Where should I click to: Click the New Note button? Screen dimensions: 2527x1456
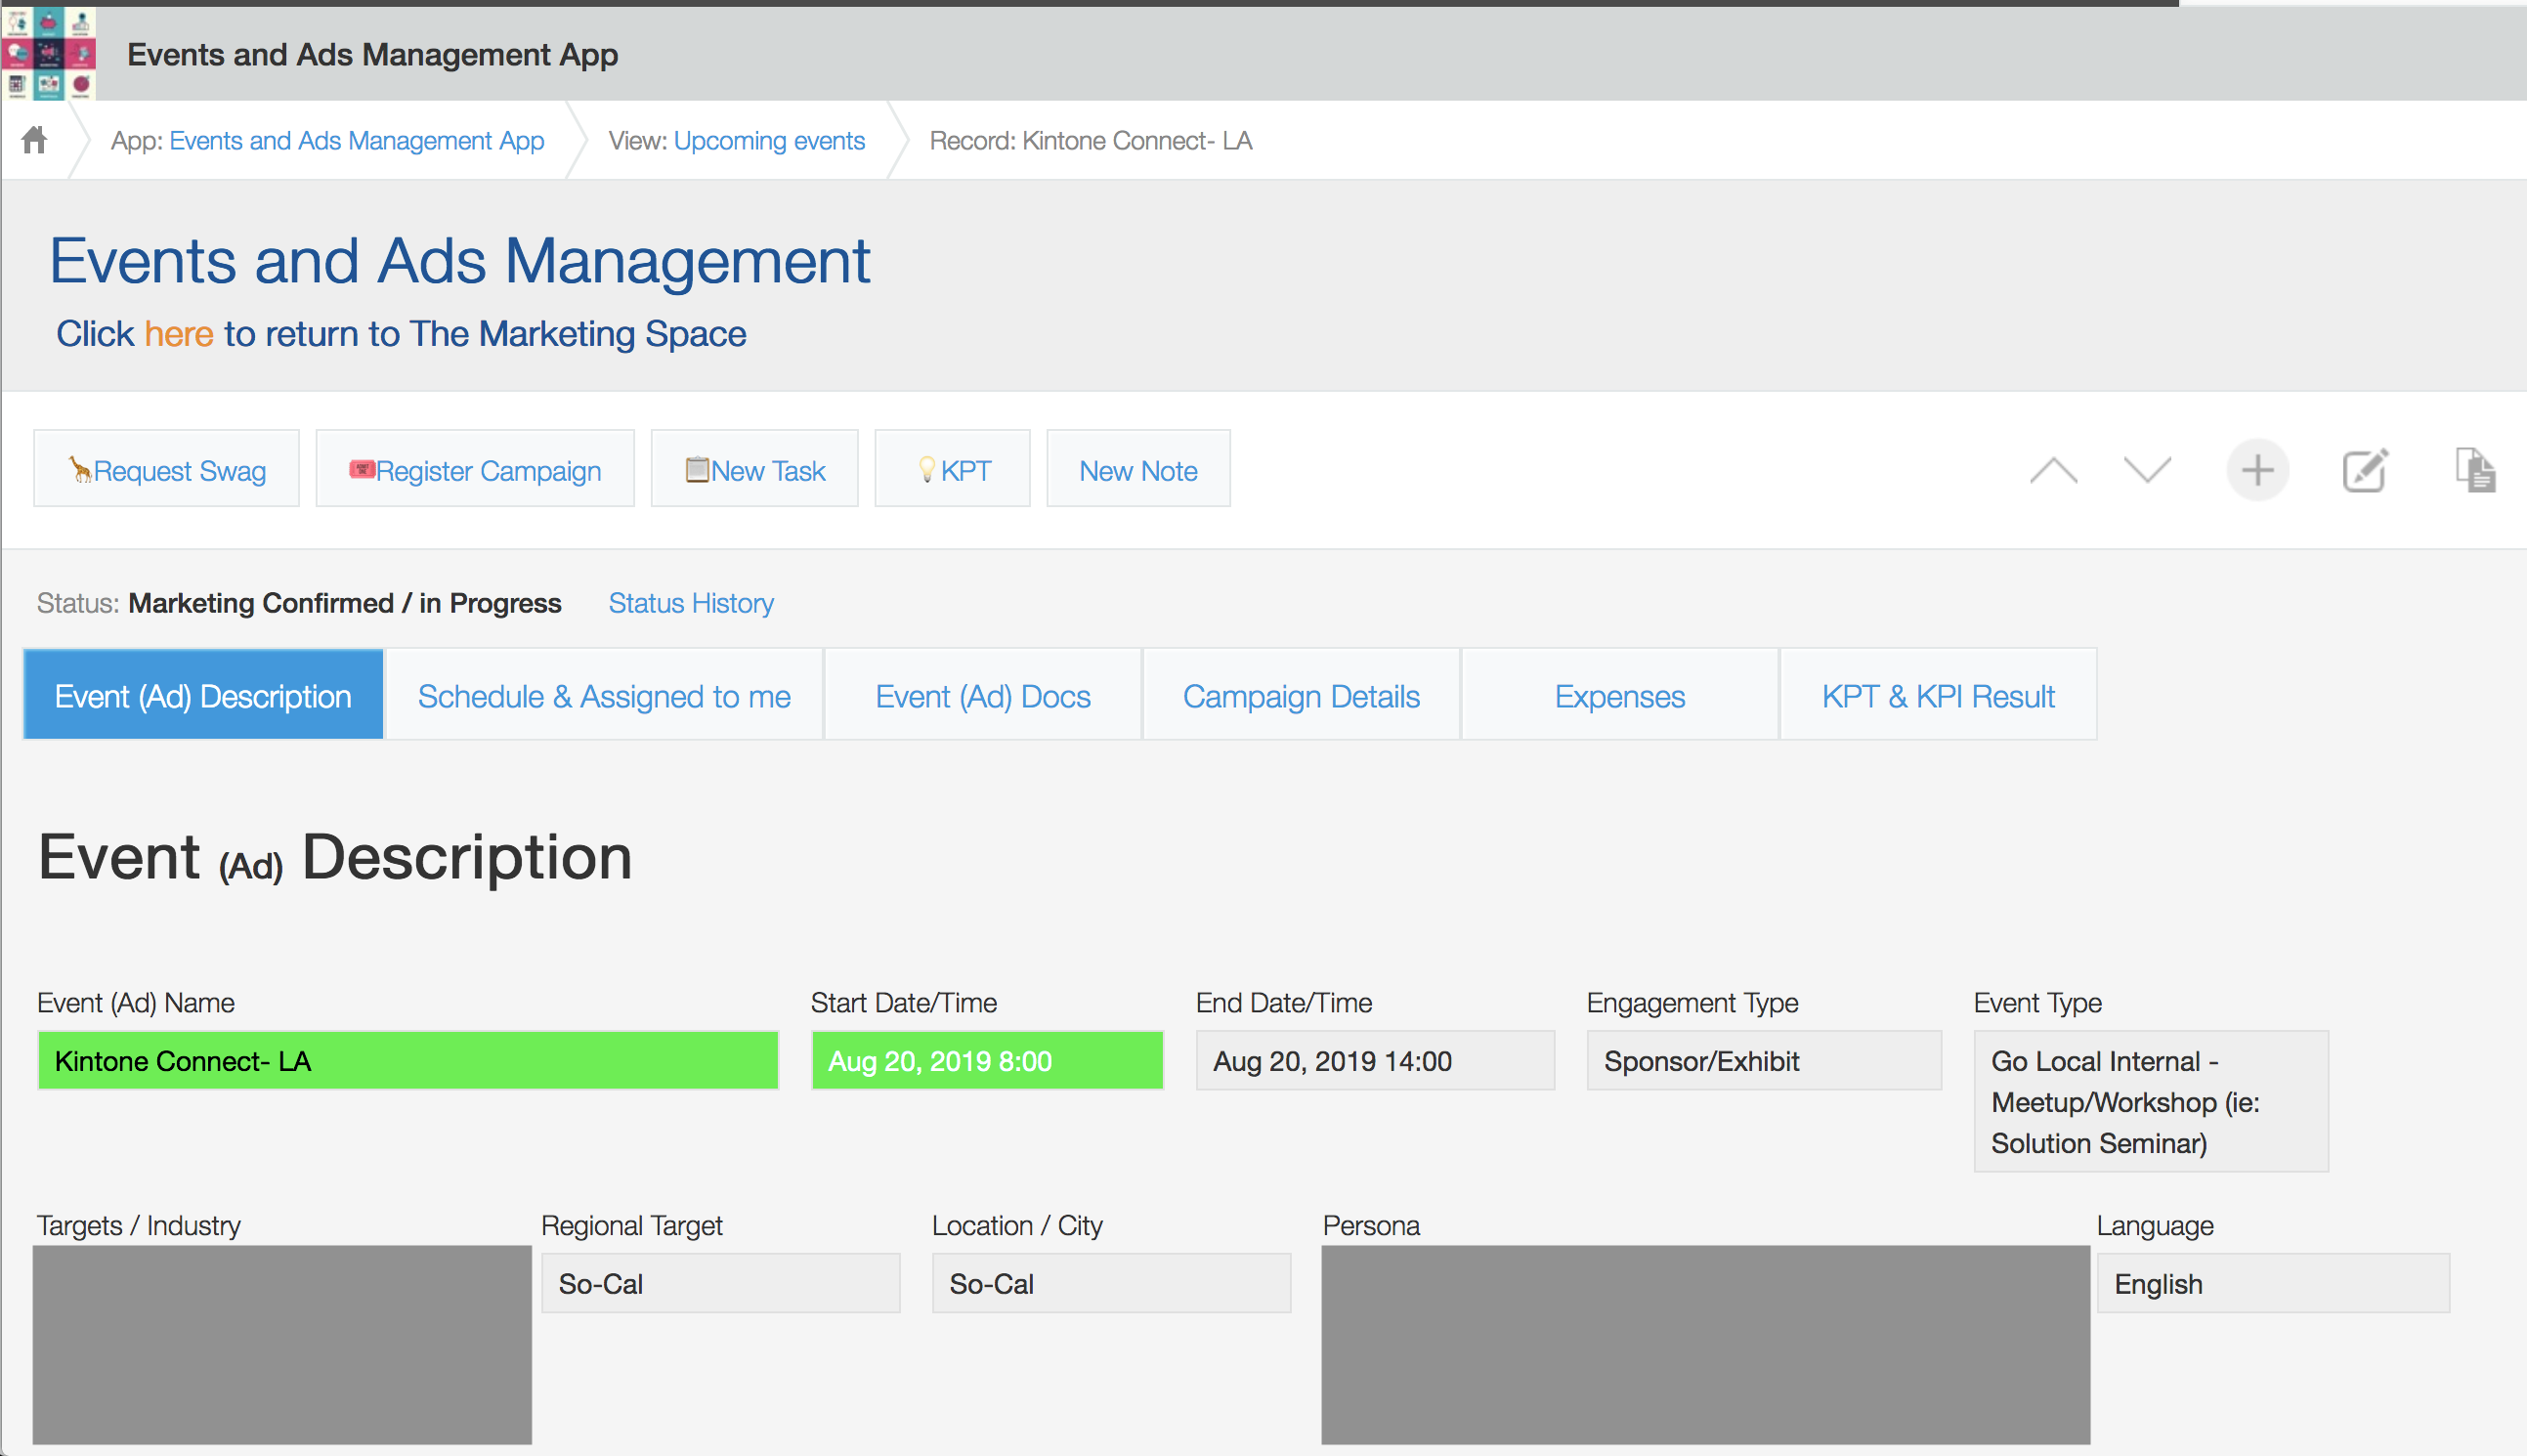(1138, 470)
